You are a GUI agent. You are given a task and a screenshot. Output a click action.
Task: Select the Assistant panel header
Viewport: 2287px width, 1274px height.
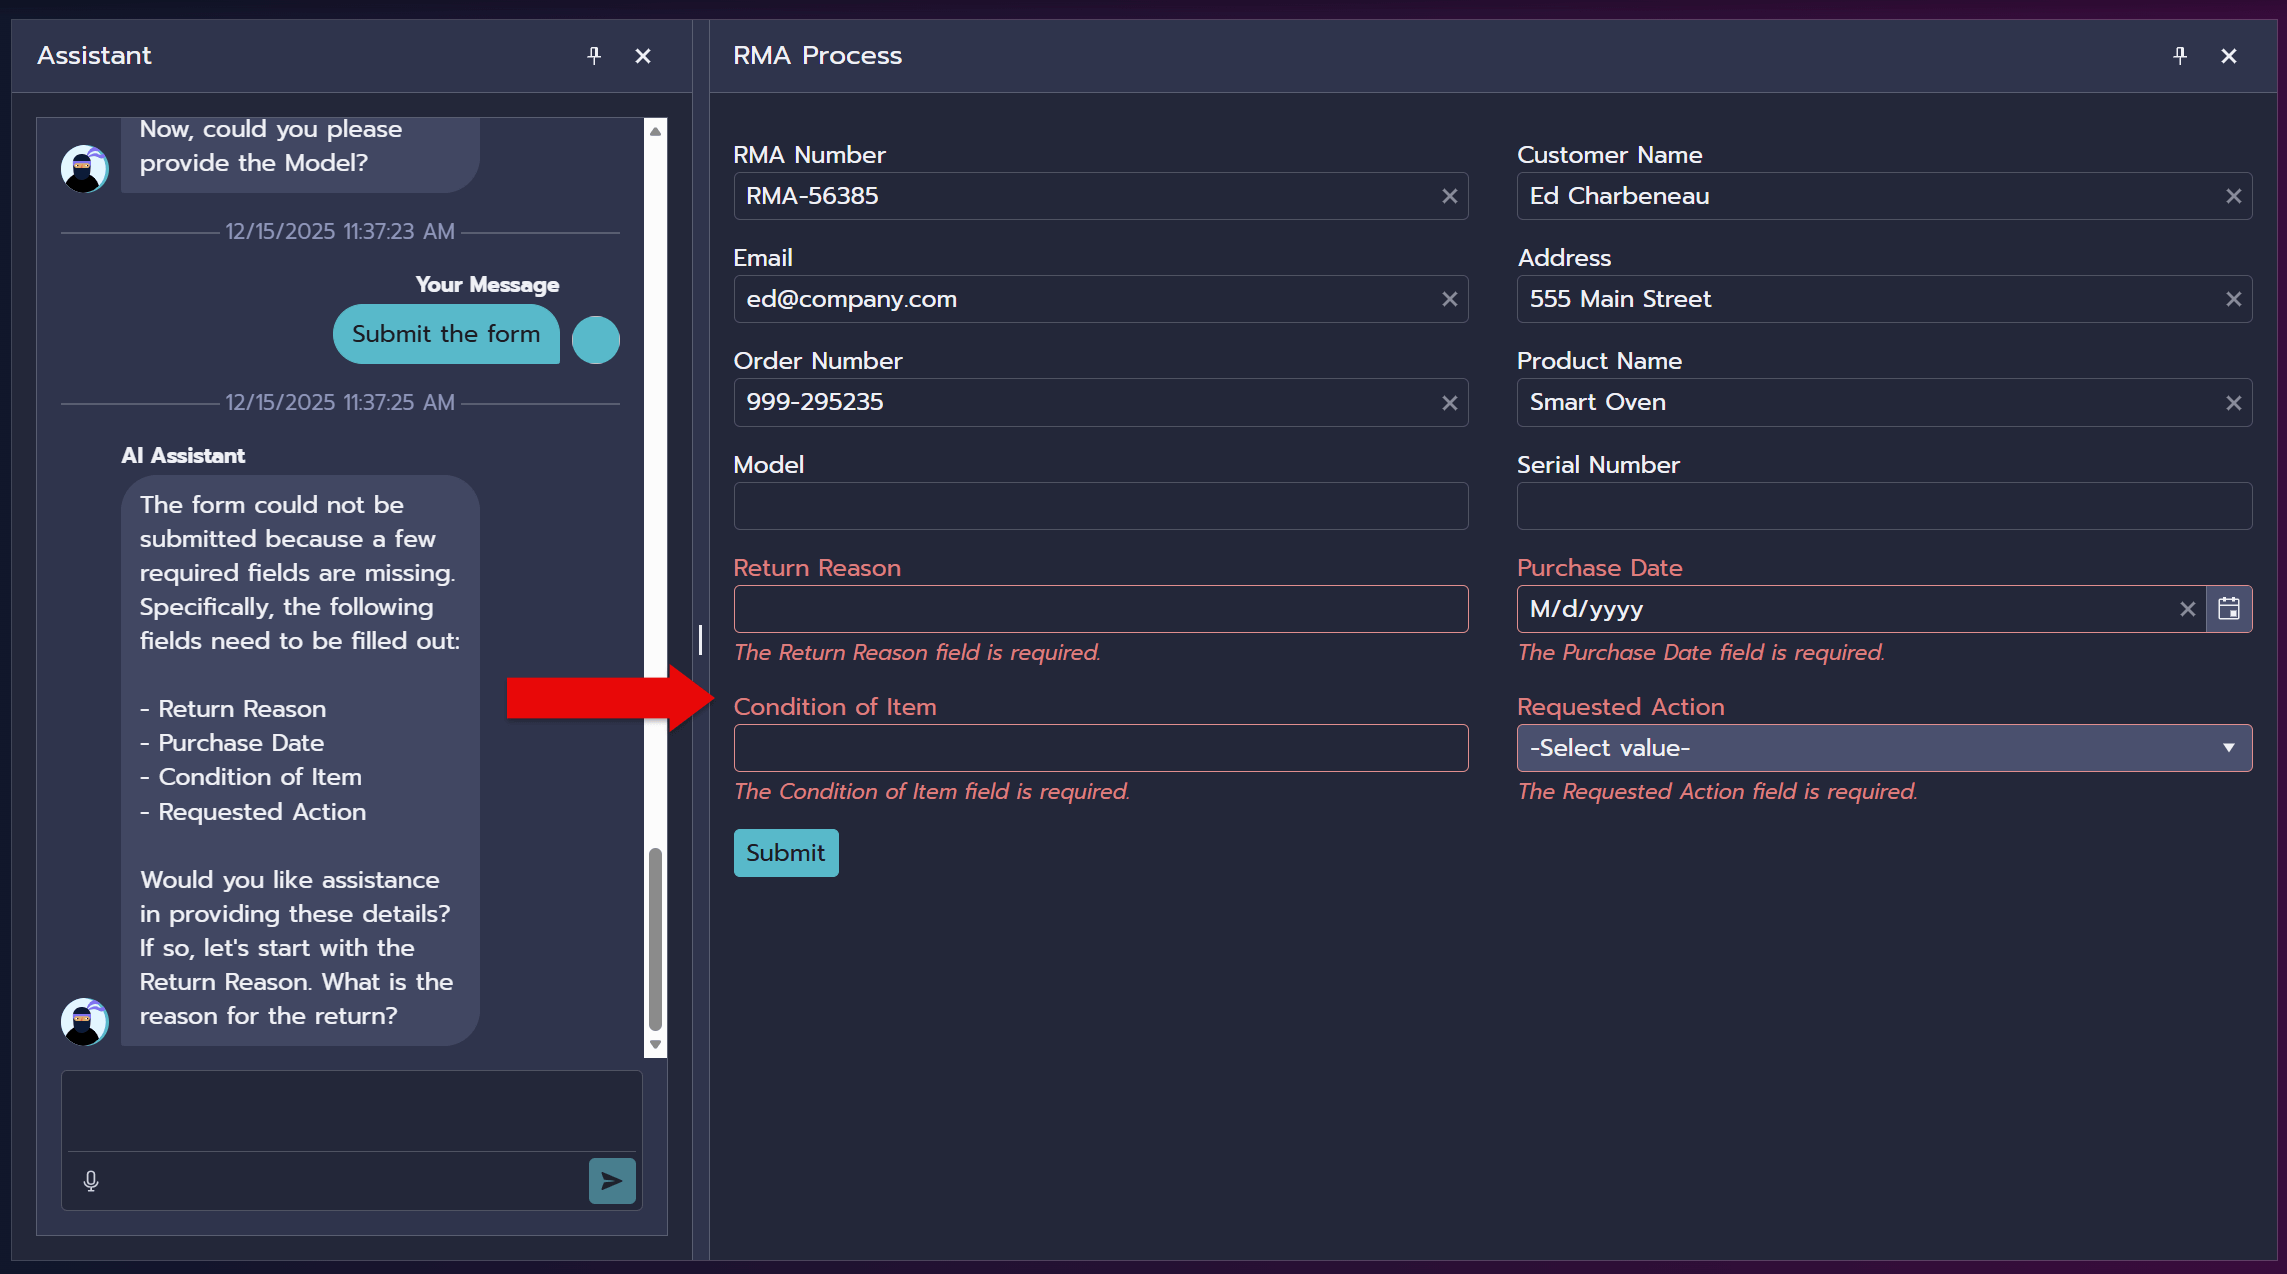(94, 55)
